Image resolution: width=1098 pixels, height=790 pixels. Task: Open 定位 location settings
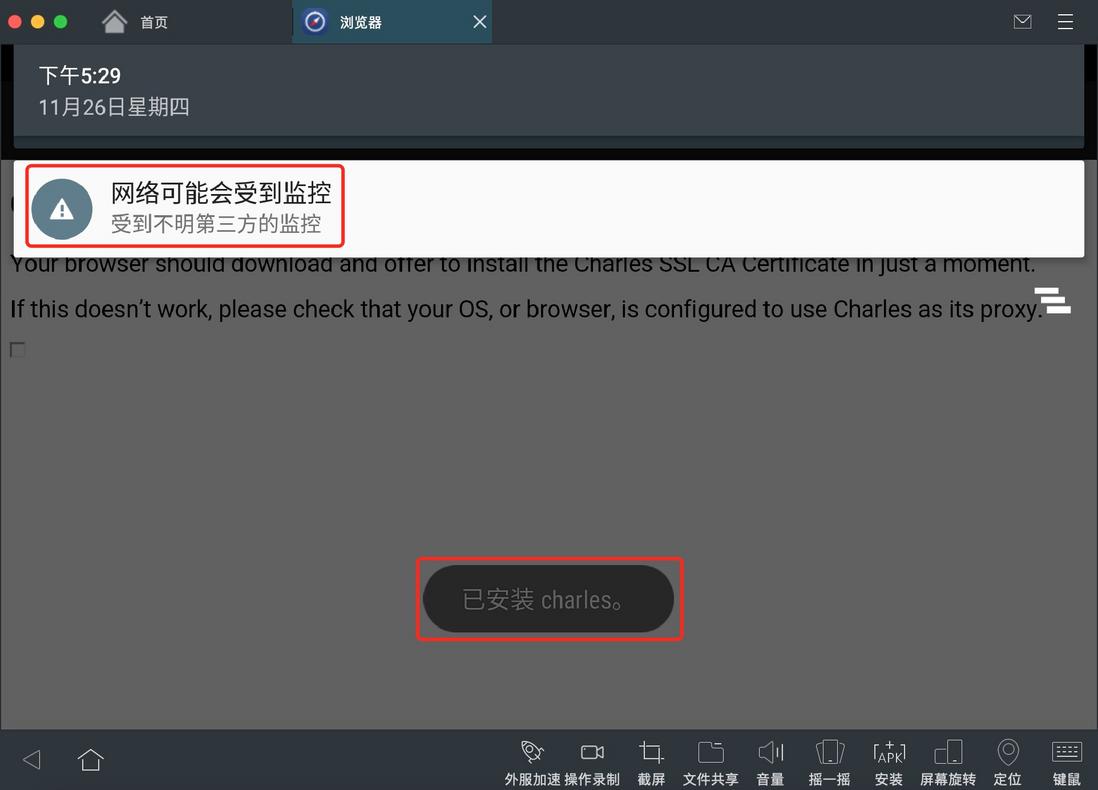click(x=1008, y=763)
